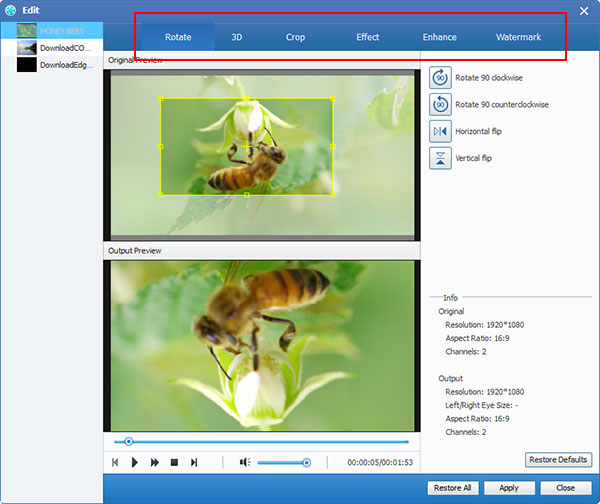600x504 pixels.
Task: Click the Rotate 90 clockwise icon
Action: (440, 78)
